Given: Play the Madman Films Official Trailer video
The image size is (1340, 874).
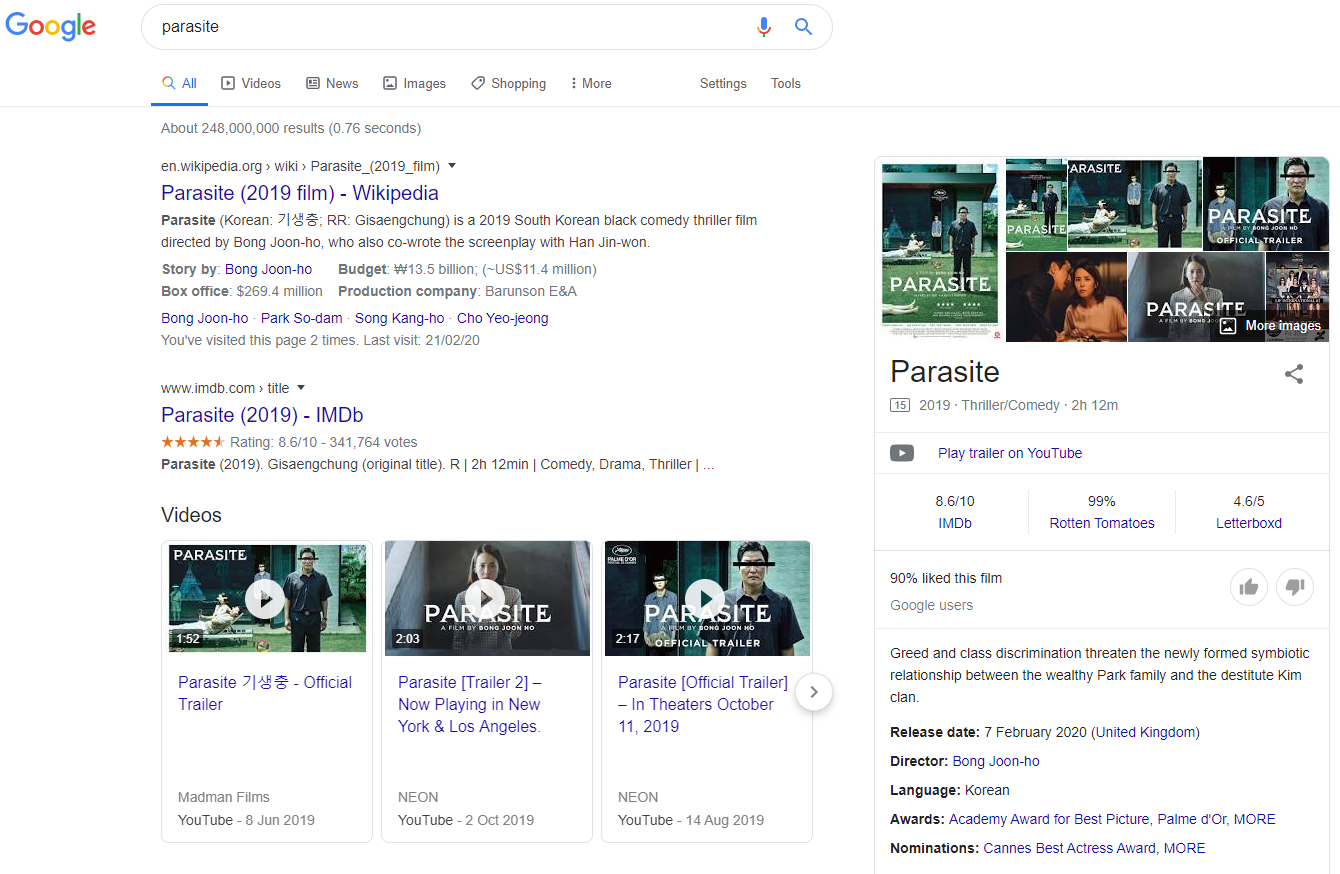Looking at the screenshot, I should pyautogui.click(x=267, y=599).
